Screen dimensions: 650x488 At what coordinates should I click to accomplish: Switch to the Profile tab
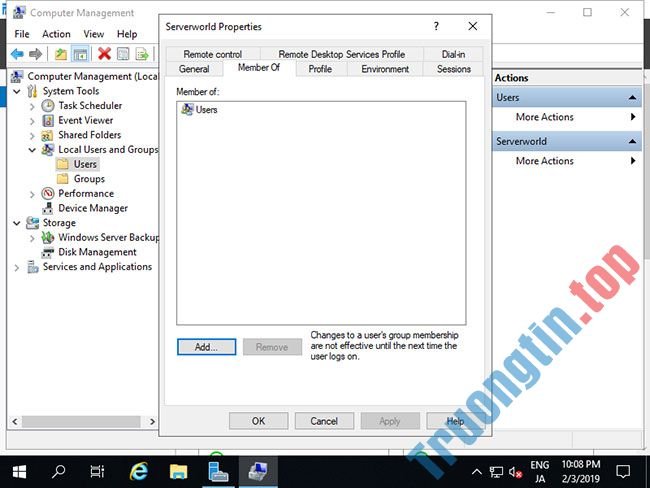(320, 69)
